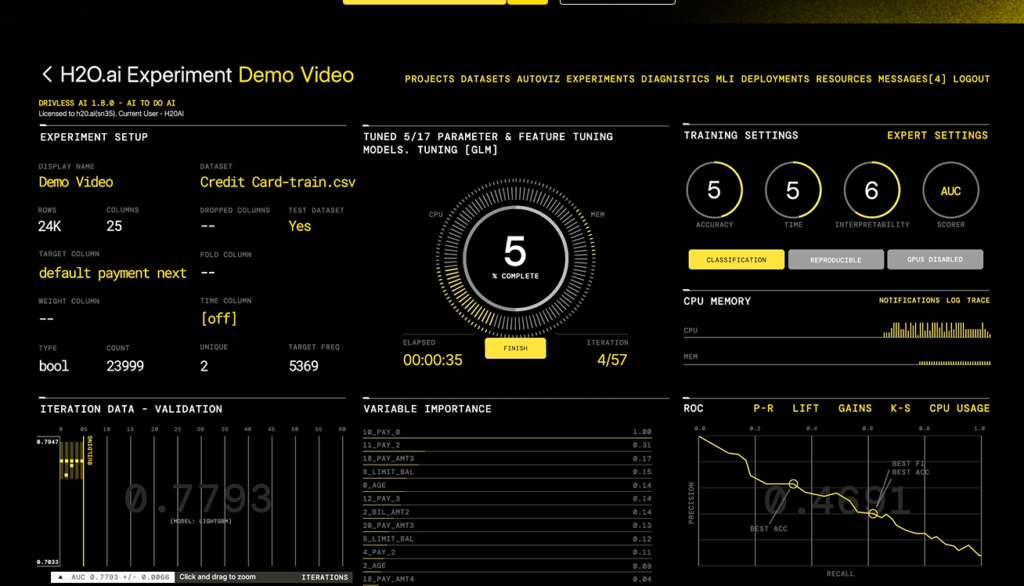Select the 12_PAY_3 variable row
The height and width of the screenshot is (586, 1024).
(x=507, y=498)
